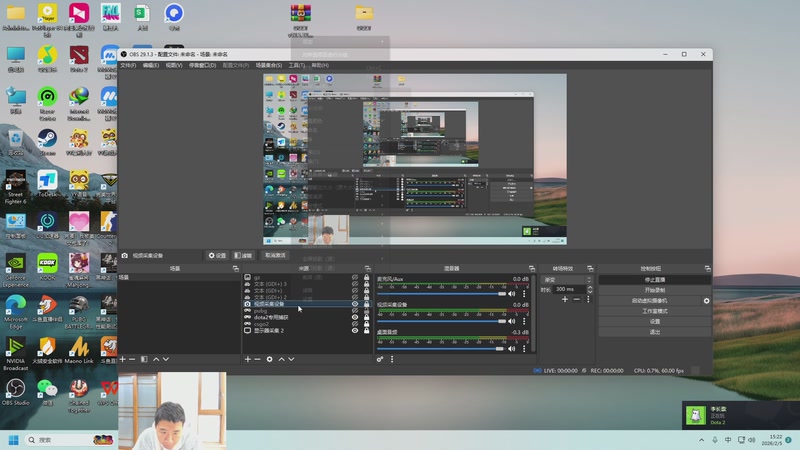Unlock the dota2专用捕获 source lock
This screenshot has width=800, height=450.
tap(366, 317)
